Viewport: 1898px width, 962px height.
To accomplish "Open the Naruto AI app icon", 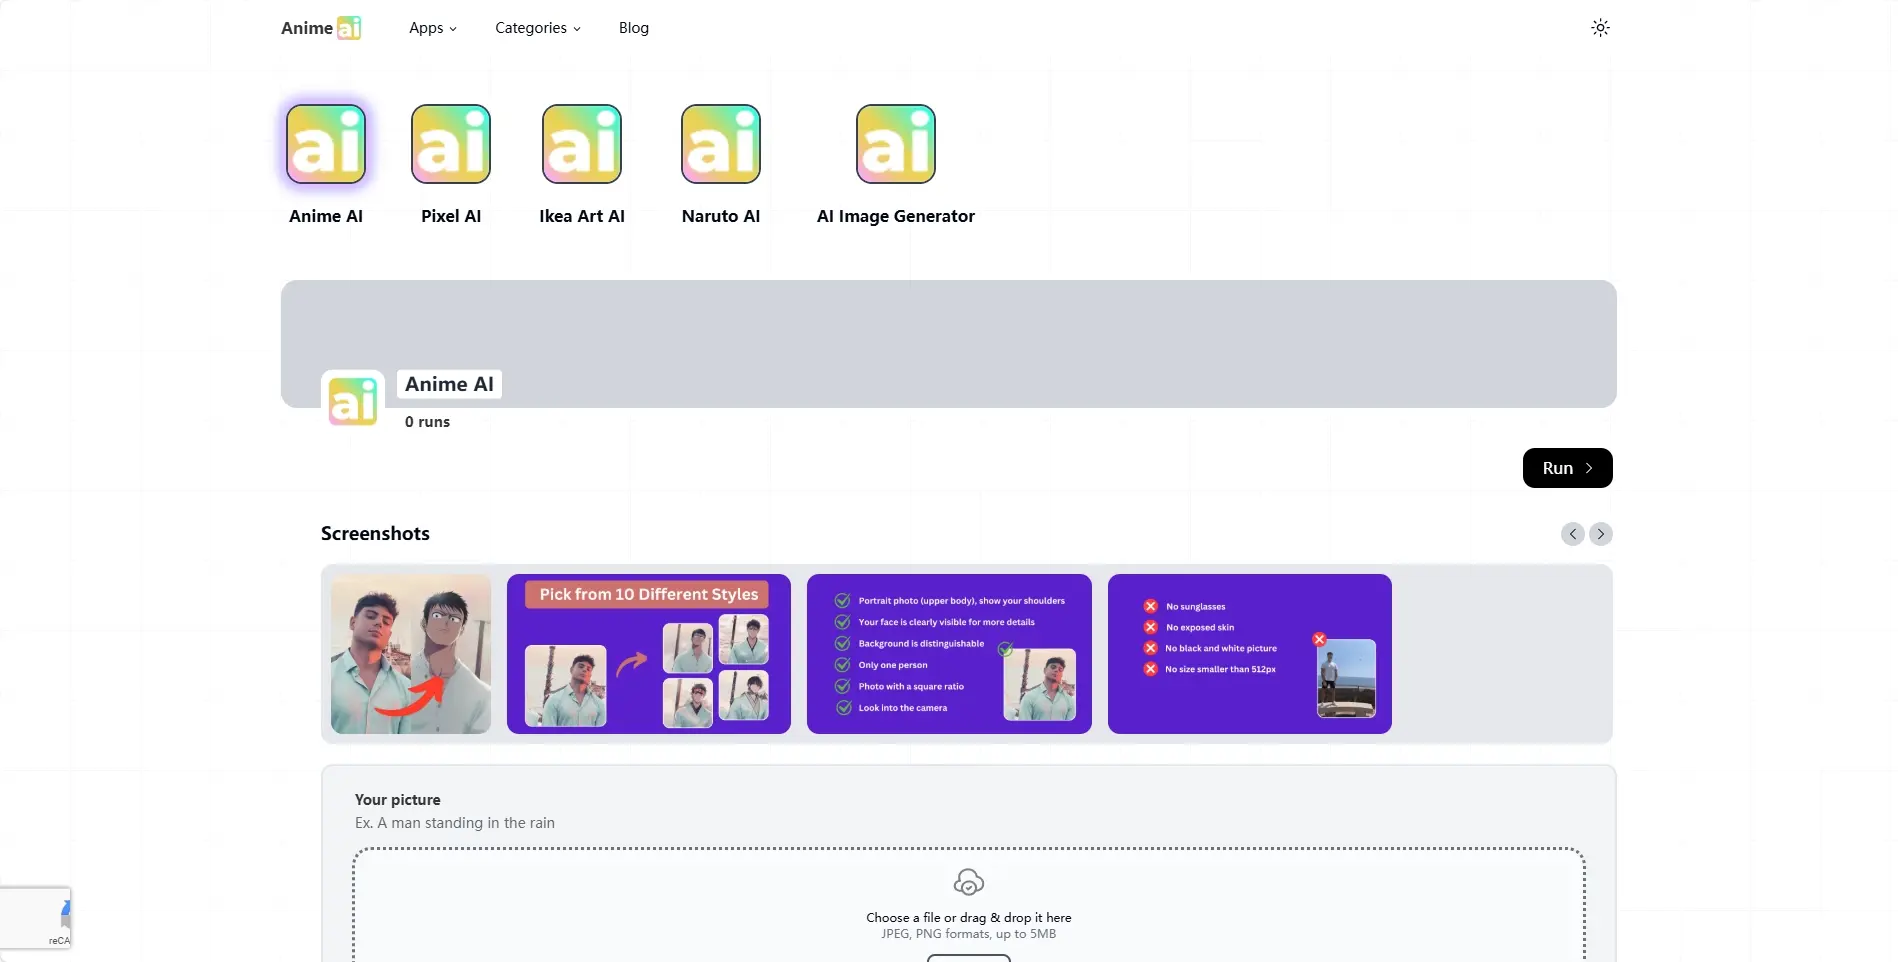I will coord(721,145).
